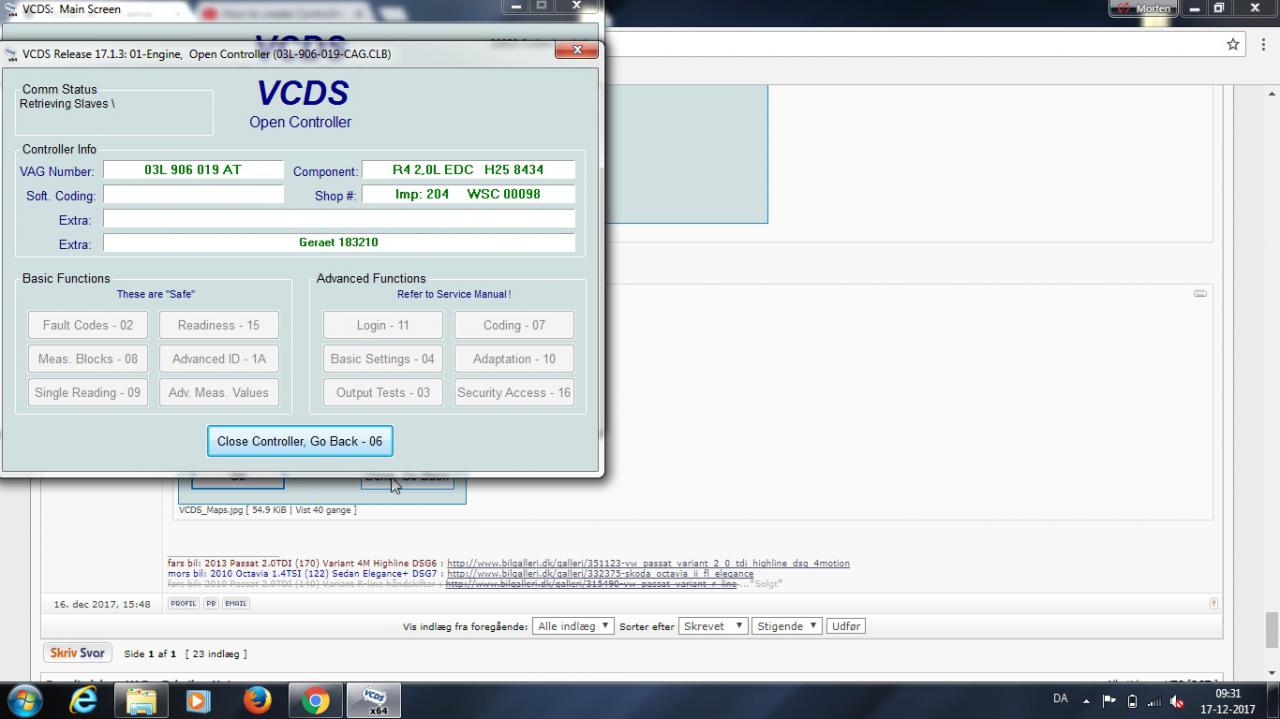
Task: Click the Windows Start orb
Action: tap(24, 699)
